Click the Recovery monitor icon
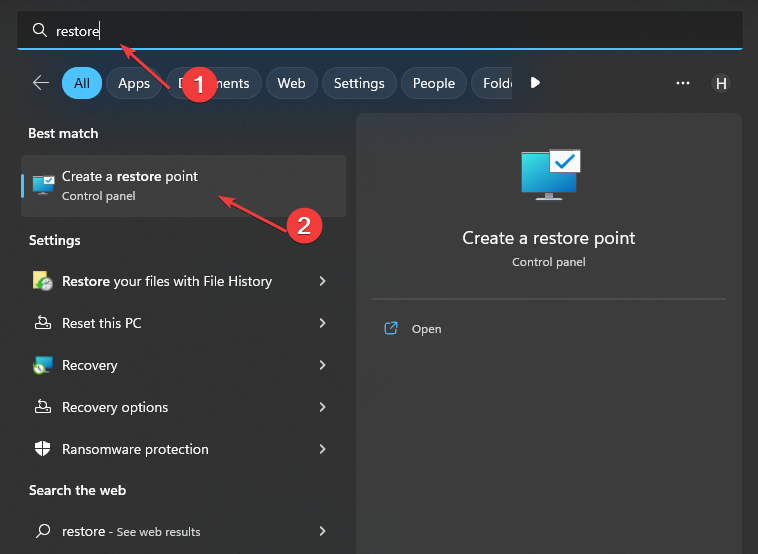This screenshot has width=758, height=554. (43, 365)
